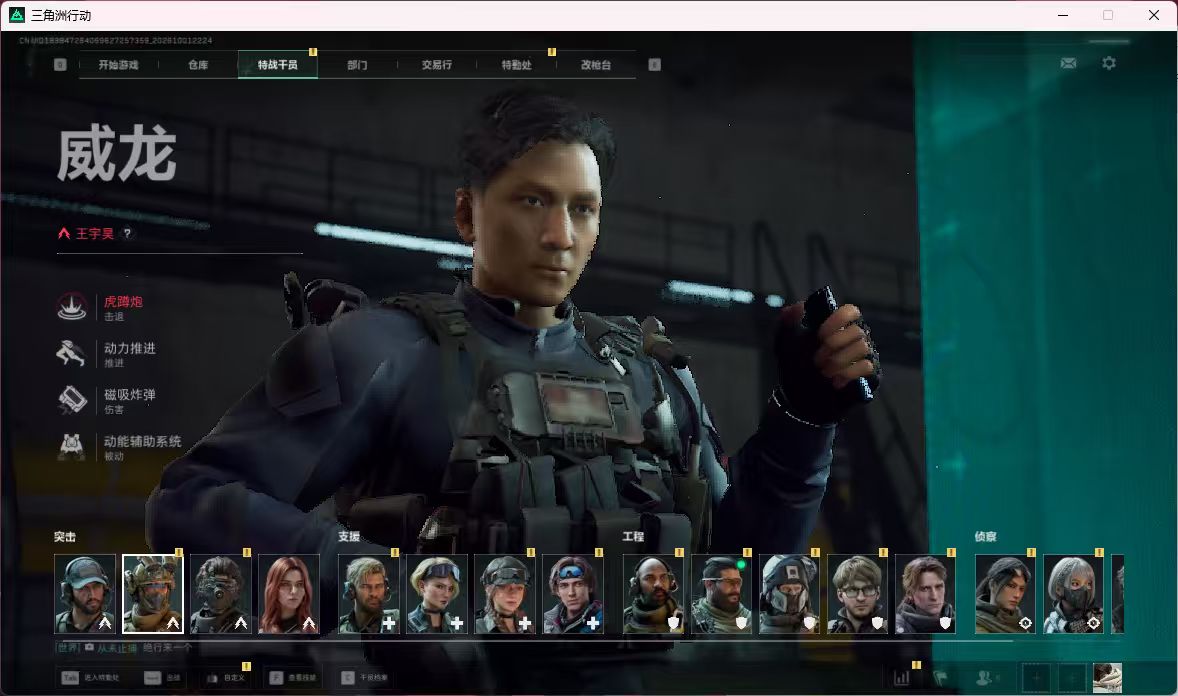Select the 磁吸炸弹 skill icon

tap(72, 400)
